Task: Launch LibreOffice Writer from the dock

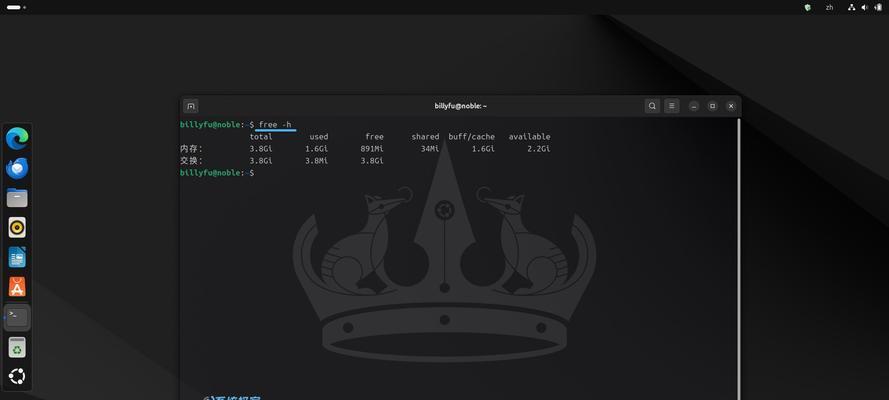Action: coord(17,257)
